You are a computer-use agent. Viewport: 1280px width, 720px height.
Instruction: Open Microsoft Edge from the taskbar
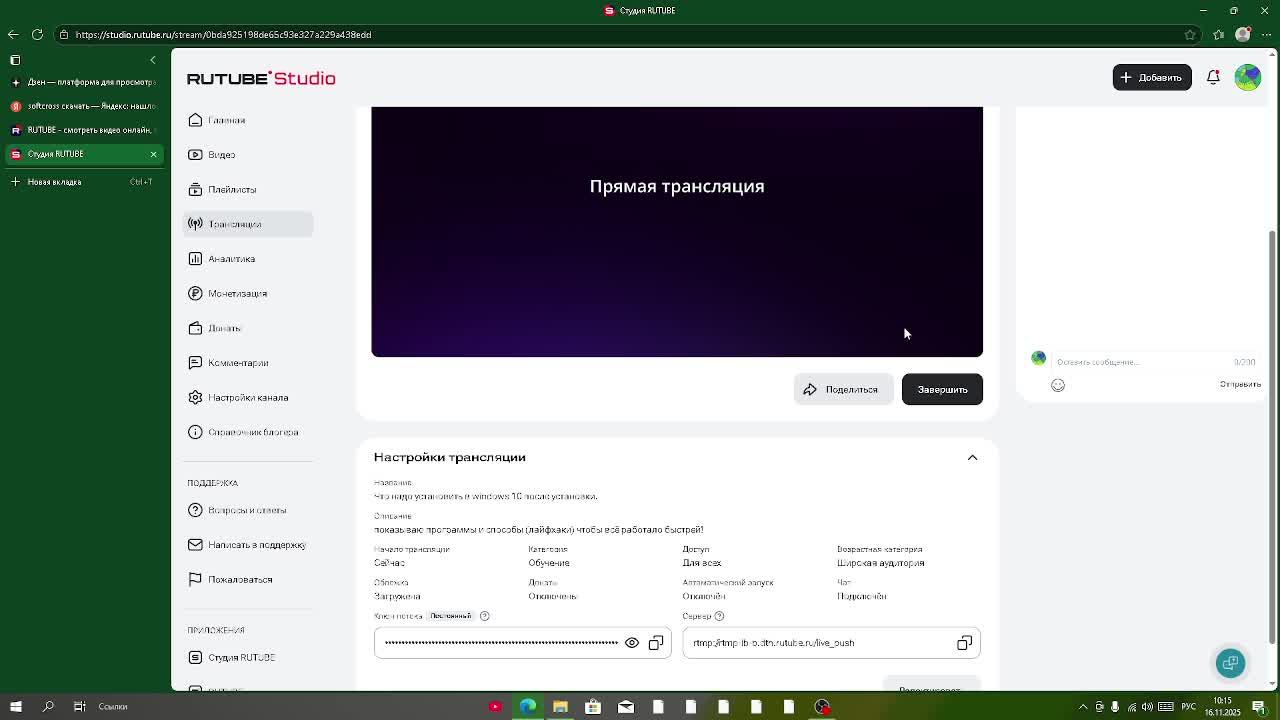[x=528, y=707]
